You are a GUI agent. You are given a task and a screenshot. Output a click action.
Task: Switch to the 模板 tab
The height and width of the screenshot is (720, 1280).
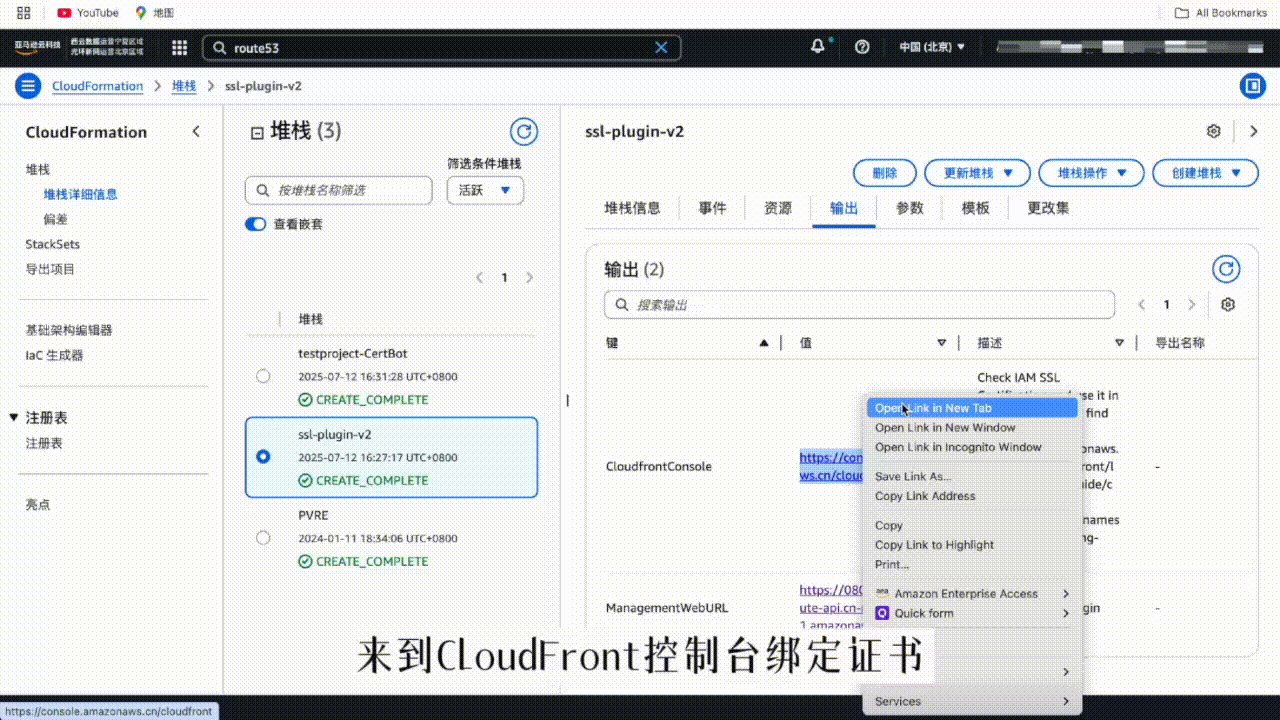coord(976,208)
